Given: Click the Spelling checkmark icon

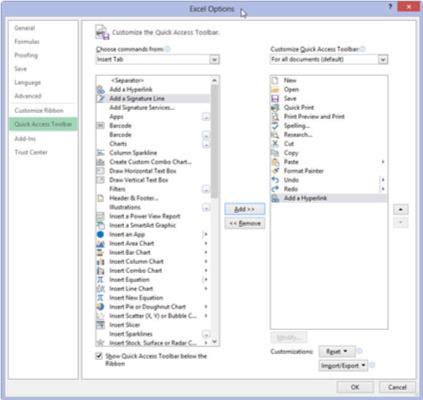Looking at the screenshot, I should [275, 126].
